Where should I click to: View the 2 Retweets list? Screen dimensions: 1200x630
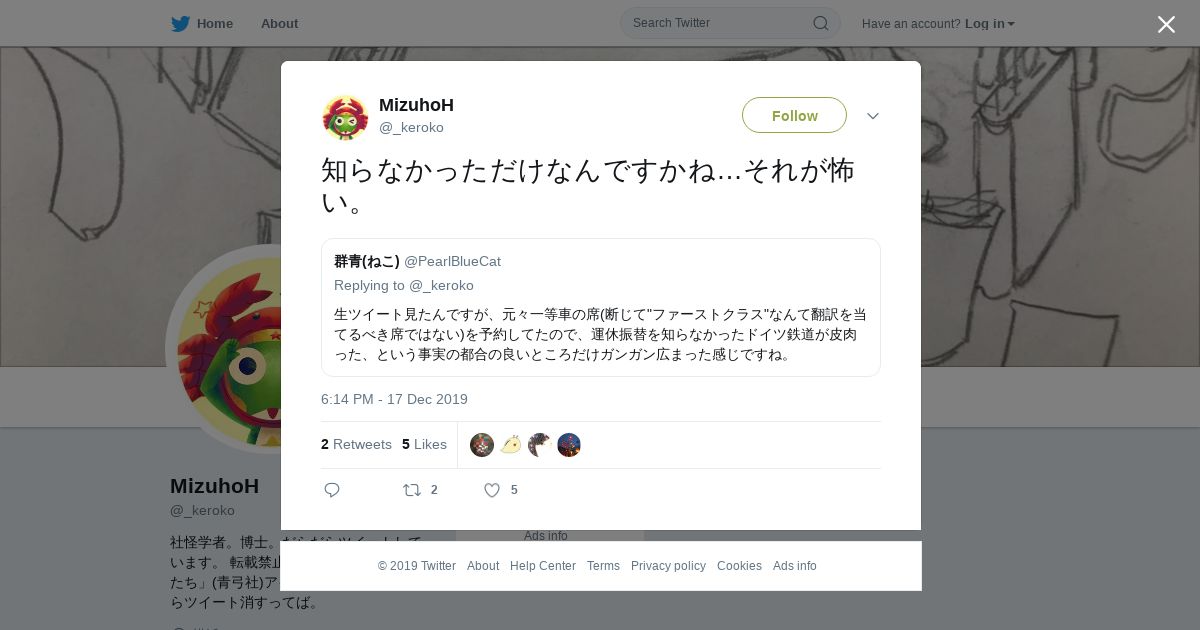[x=356, y=444]
